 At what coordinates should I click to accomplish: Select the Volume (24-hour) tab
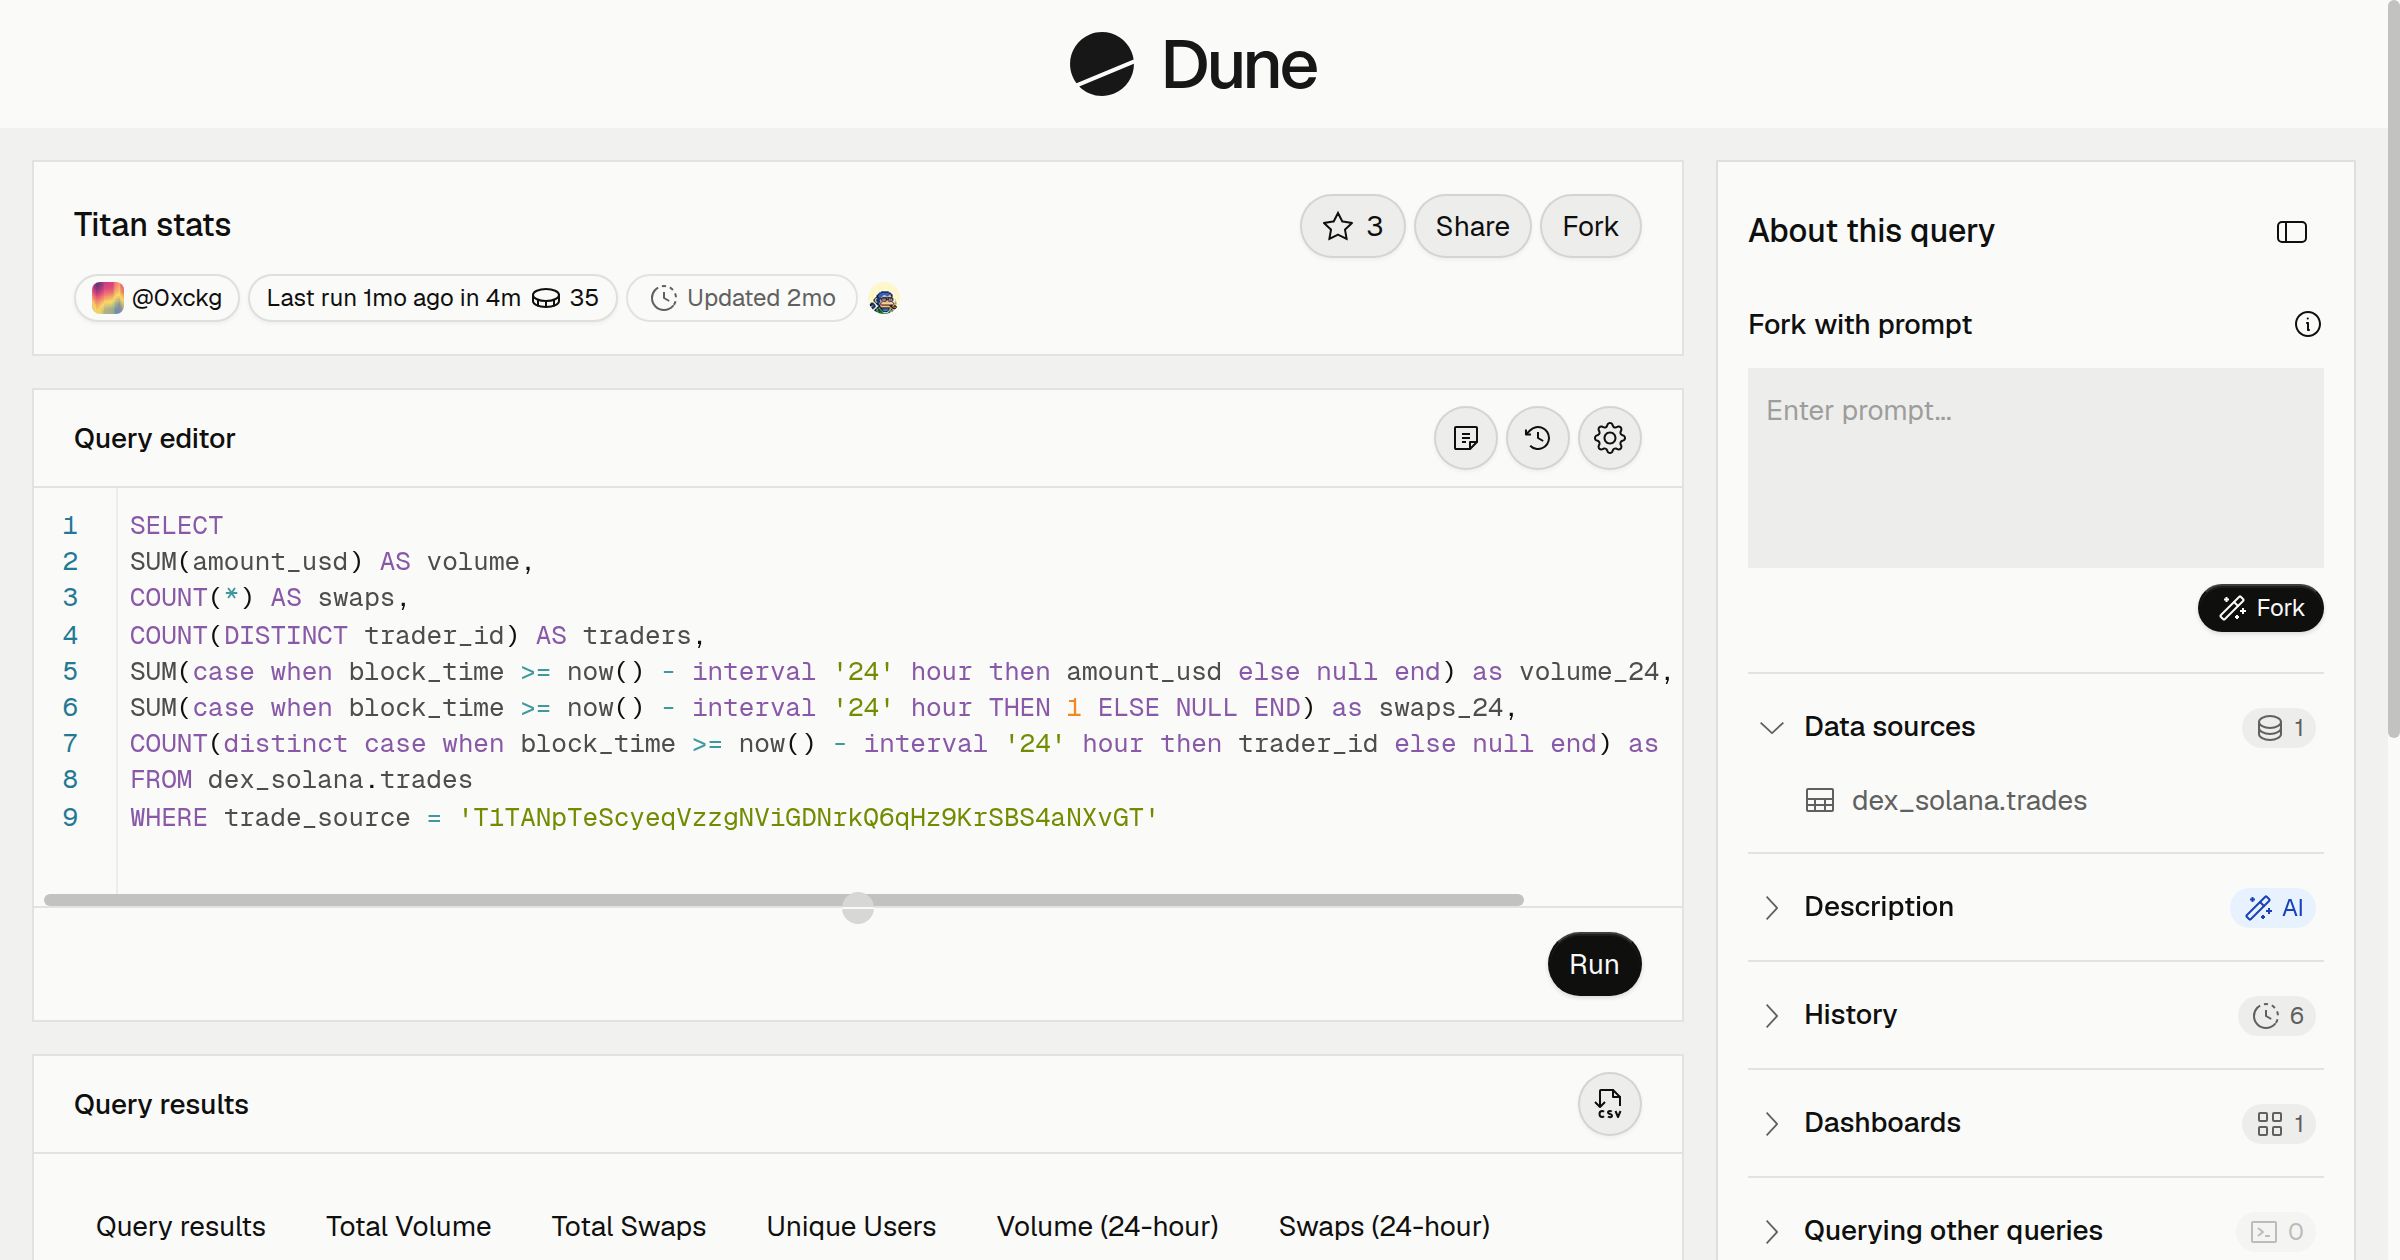click(x=1107, y=1227)
